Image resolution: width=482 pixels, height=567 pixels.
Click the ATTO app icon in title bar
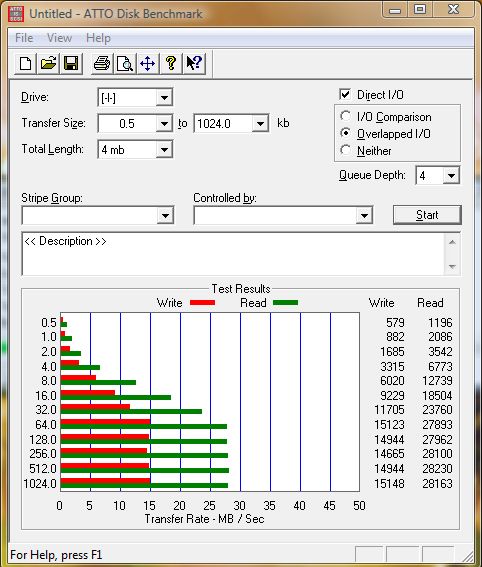16,14
